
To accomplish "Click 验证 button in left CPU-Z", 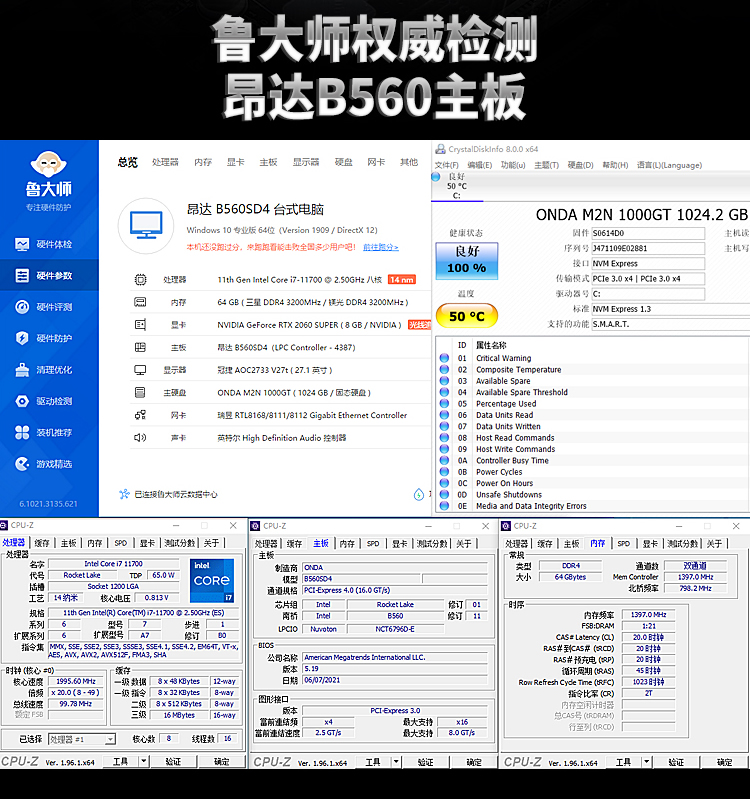I will tap(173, 761).
